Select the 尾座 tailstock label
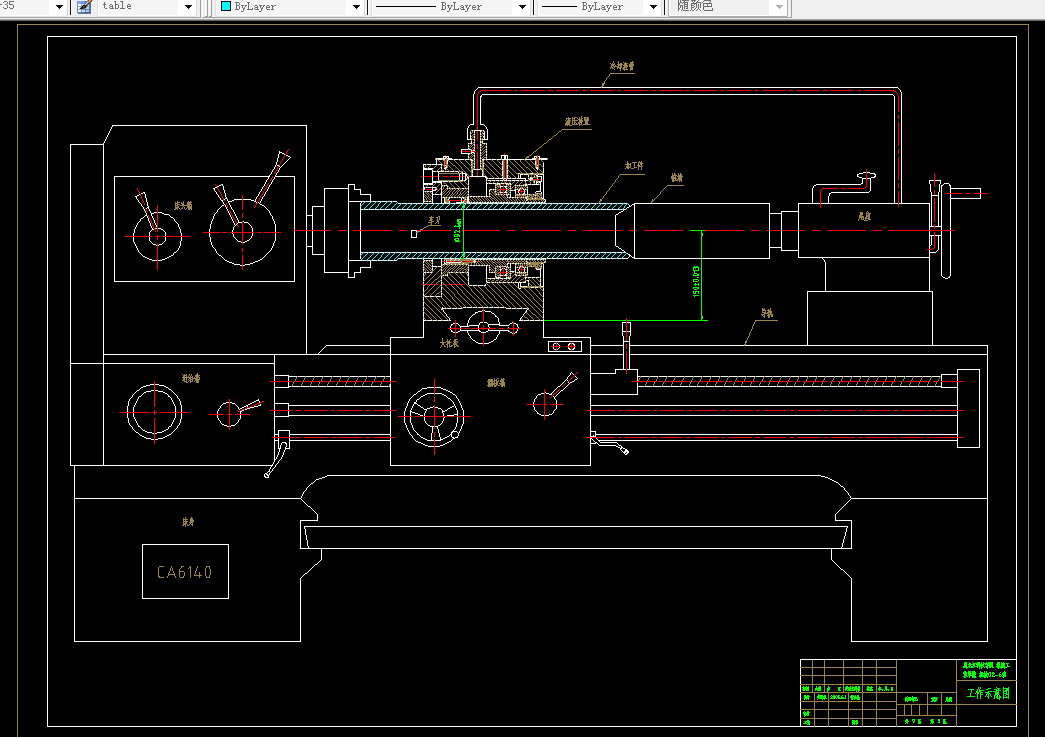Viewport: 1045px width, 737px height. (866, 215)
